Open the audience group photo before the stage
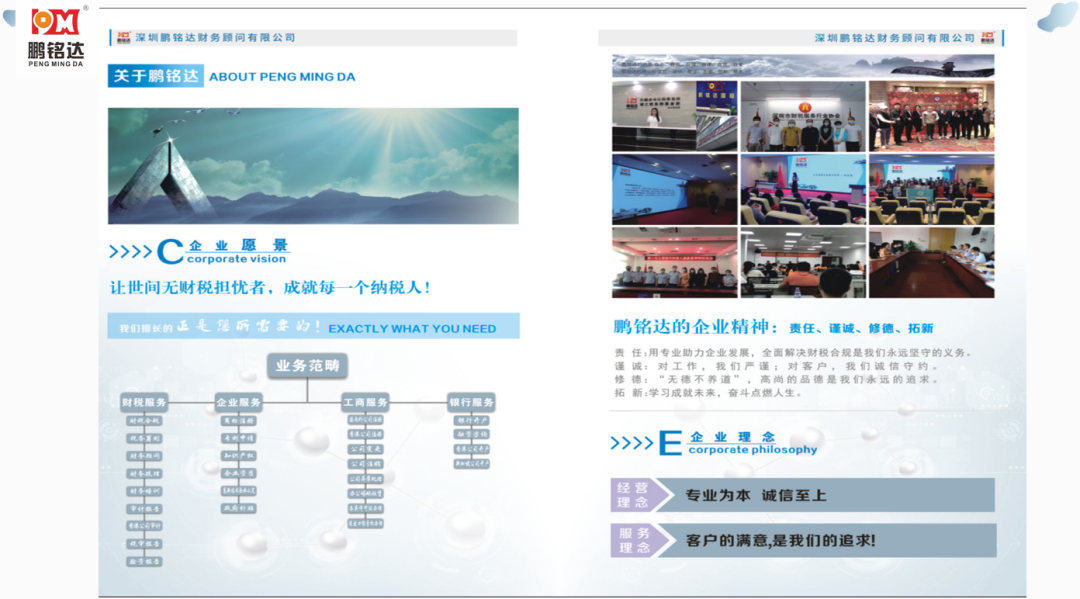The height and width of the screenshot is (599, 1080). 932,189
